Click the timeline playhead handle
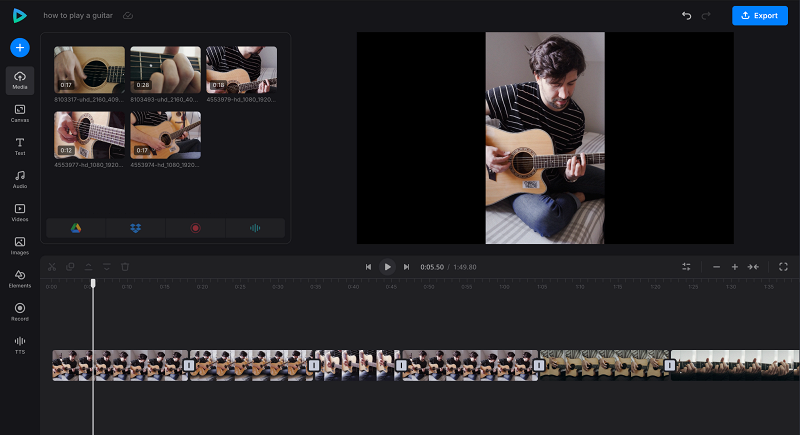This screenshot has width=800, height=435. pyautogui.click(x=93, y=283)
